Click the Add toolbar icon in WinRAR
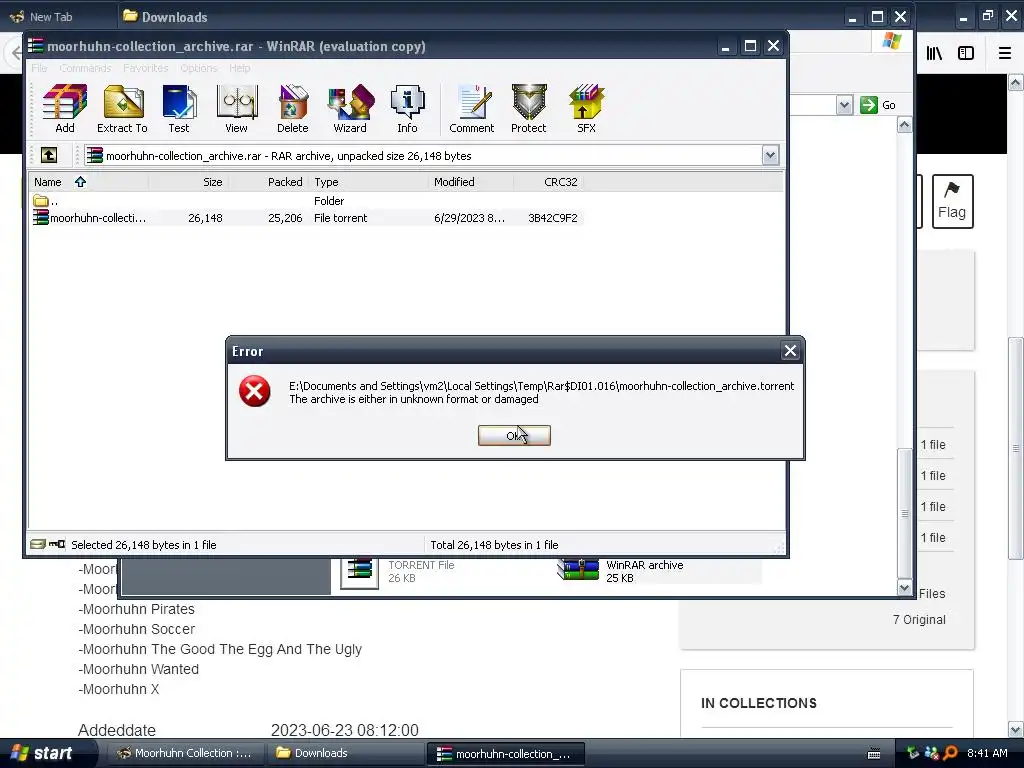The image size is (1024, 768). pos(65,109)
